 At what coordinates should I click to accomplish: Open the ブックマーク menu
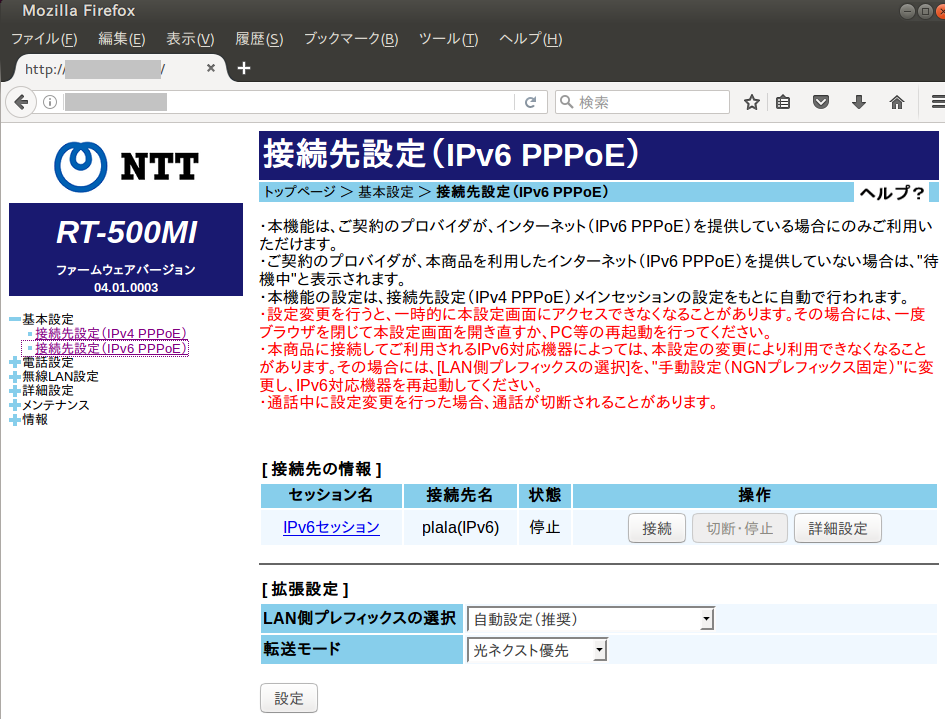(351, 39)
